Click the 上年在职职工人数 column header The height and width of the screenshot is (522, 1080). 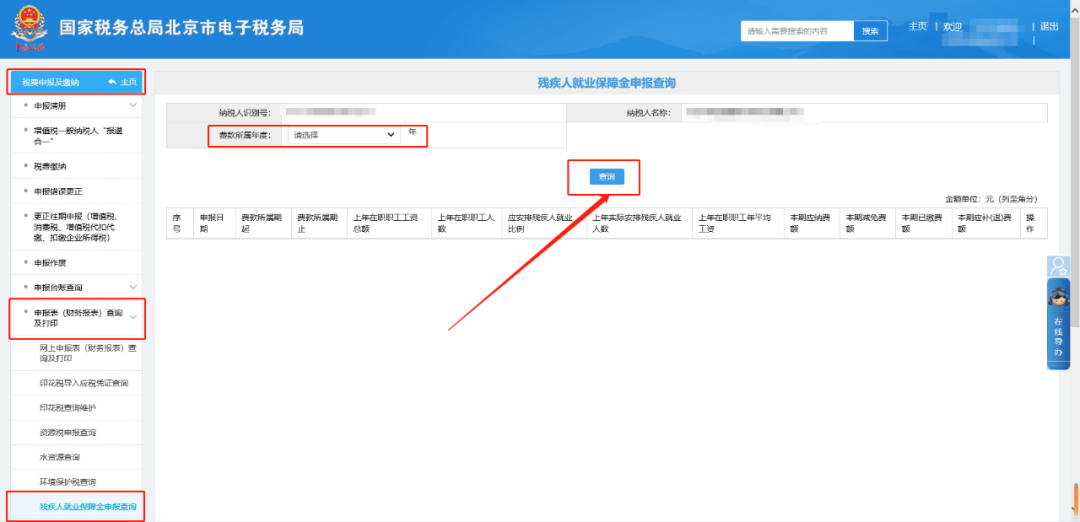(x=466, y=223)
